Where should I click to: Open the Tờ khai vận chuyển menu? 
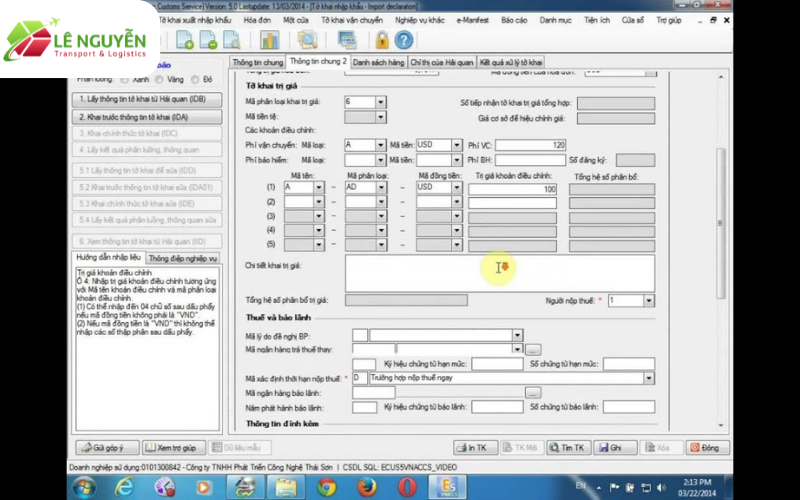(x=352, y=20)
